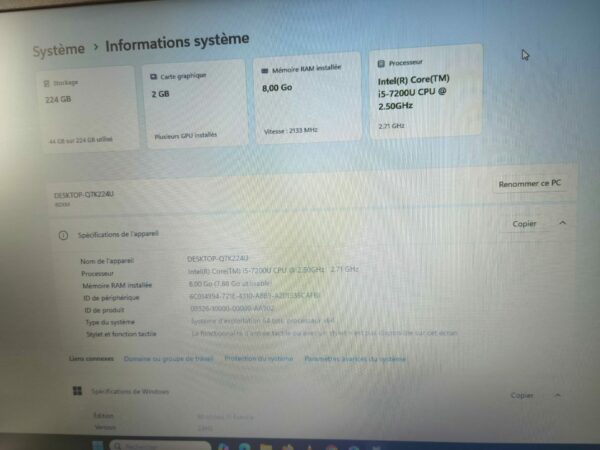Viewport: 600px width, 450px height.
Task: Click the Spécifications de l'appareil section heading
Action: click(118, 234)
